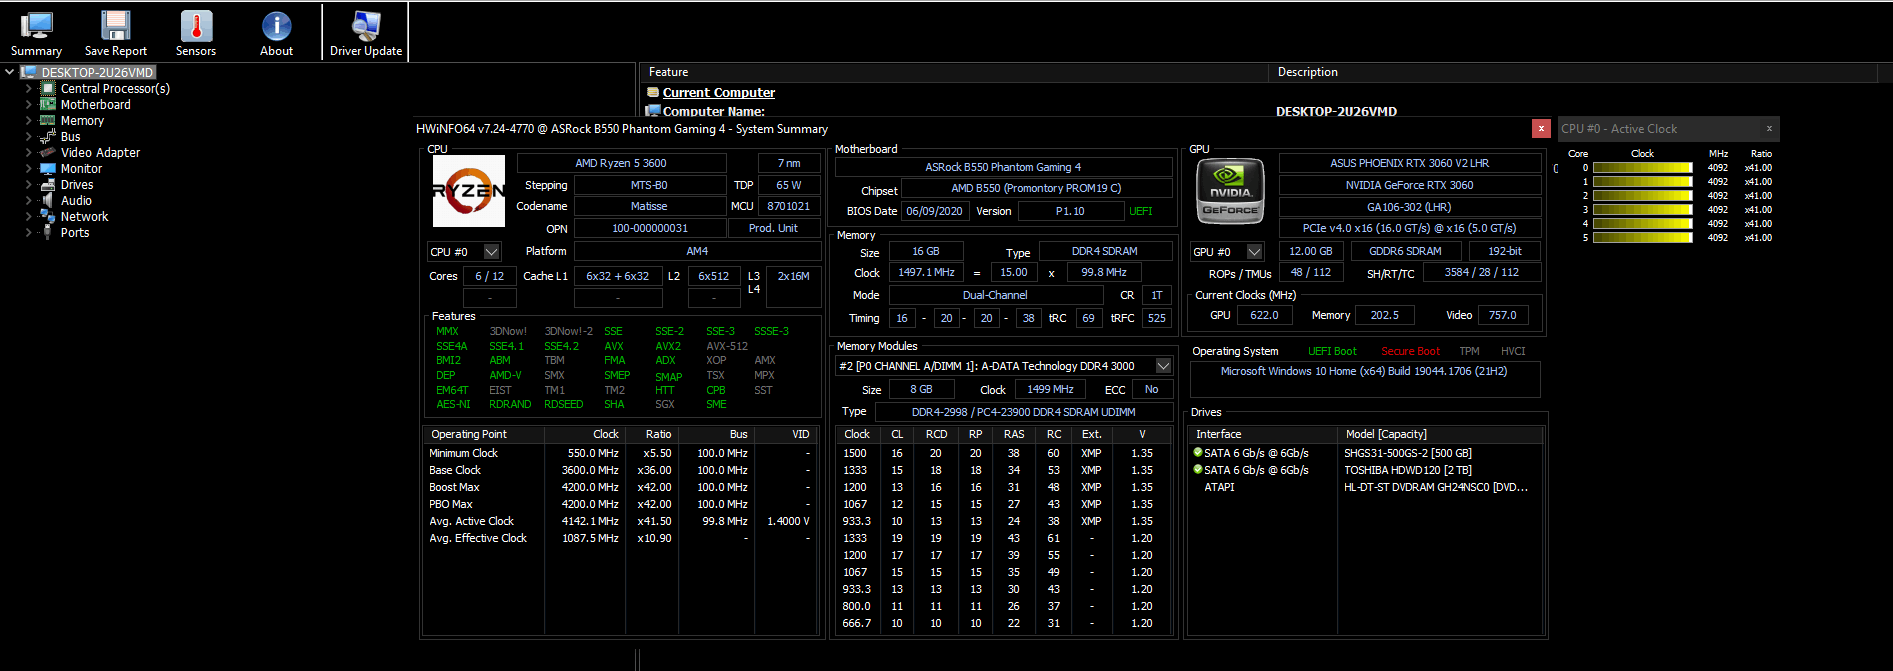The width and height of the screenshot is (1893, 671).
Task: Click the Drives tree icon
Action: click(x=47, y=184)
